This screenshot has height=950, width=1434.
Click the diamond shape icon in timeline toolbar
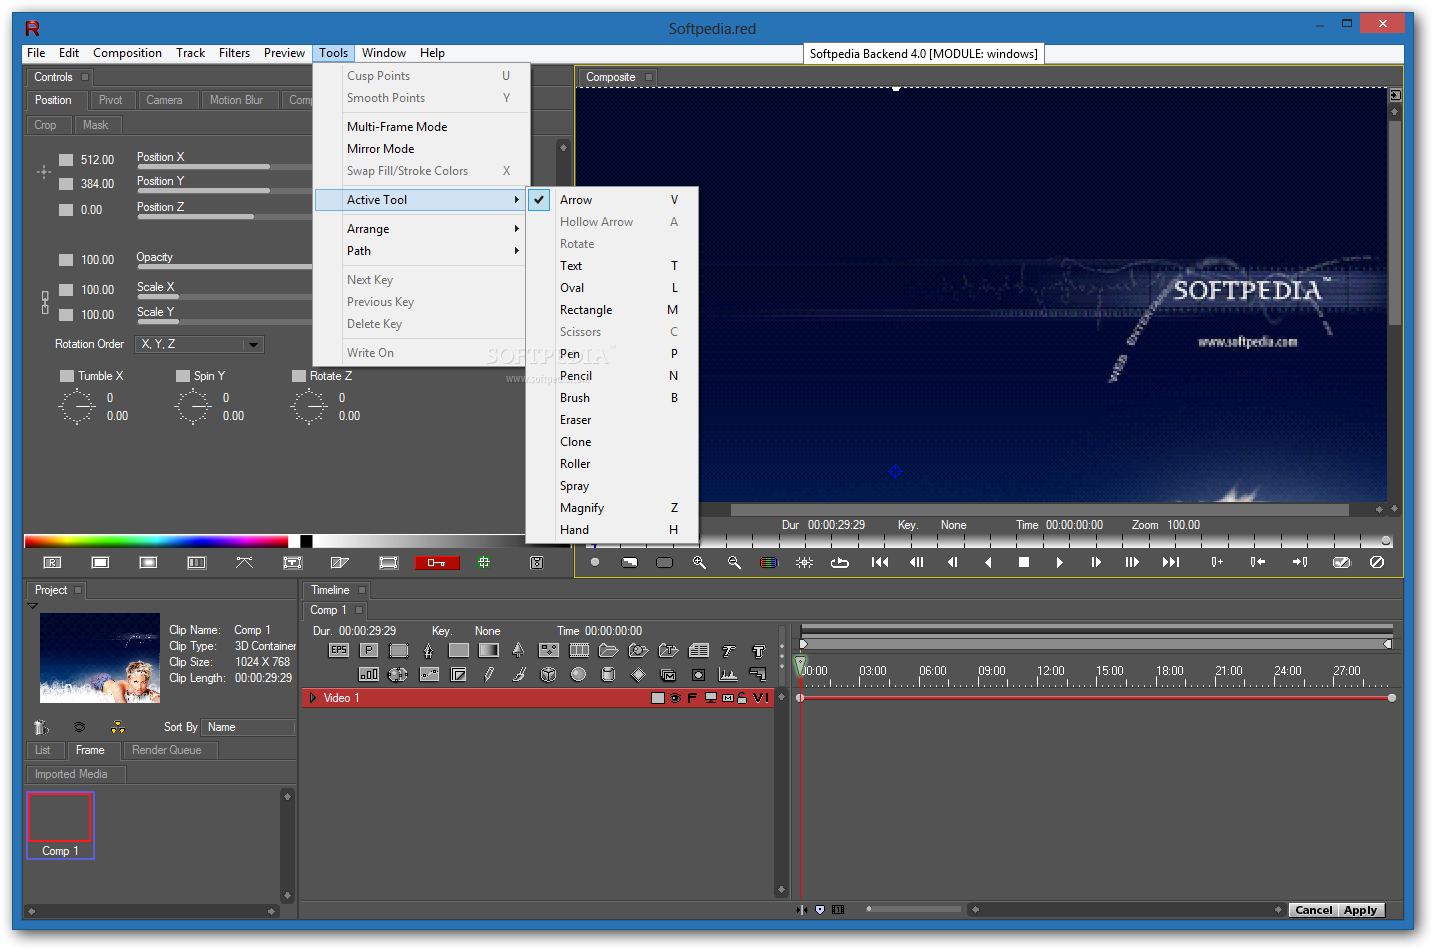[638, 674]
